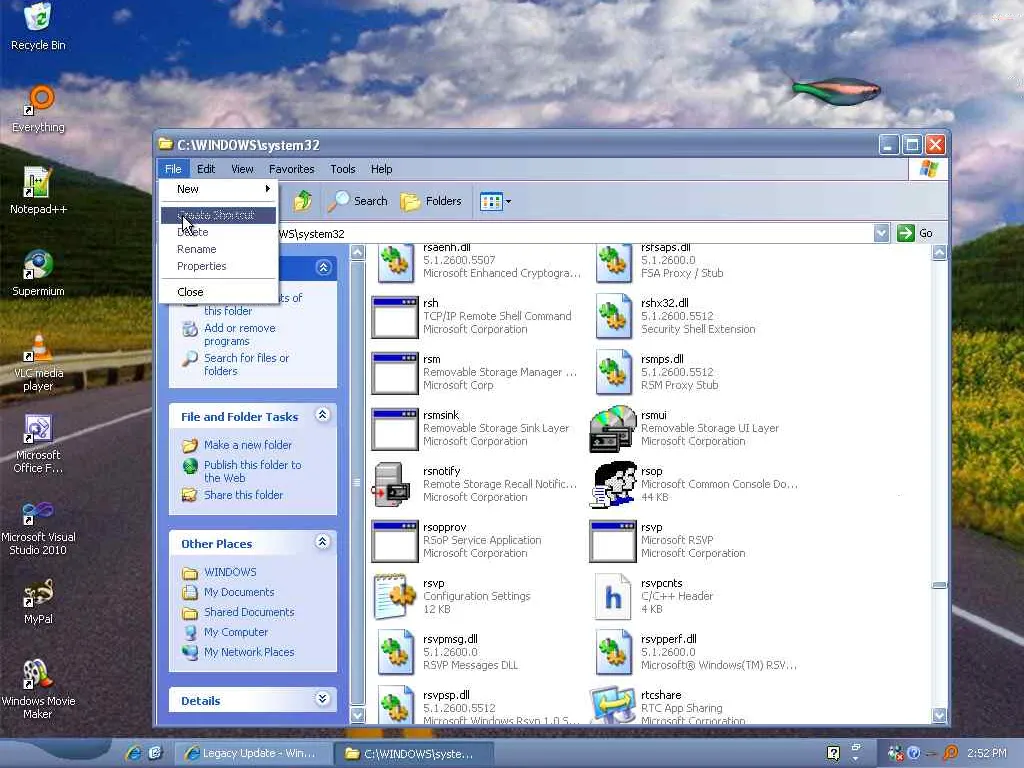1024x768 pixels.
Task: Collapse the System Tasks panel chevron
Action: coord(323,267)
